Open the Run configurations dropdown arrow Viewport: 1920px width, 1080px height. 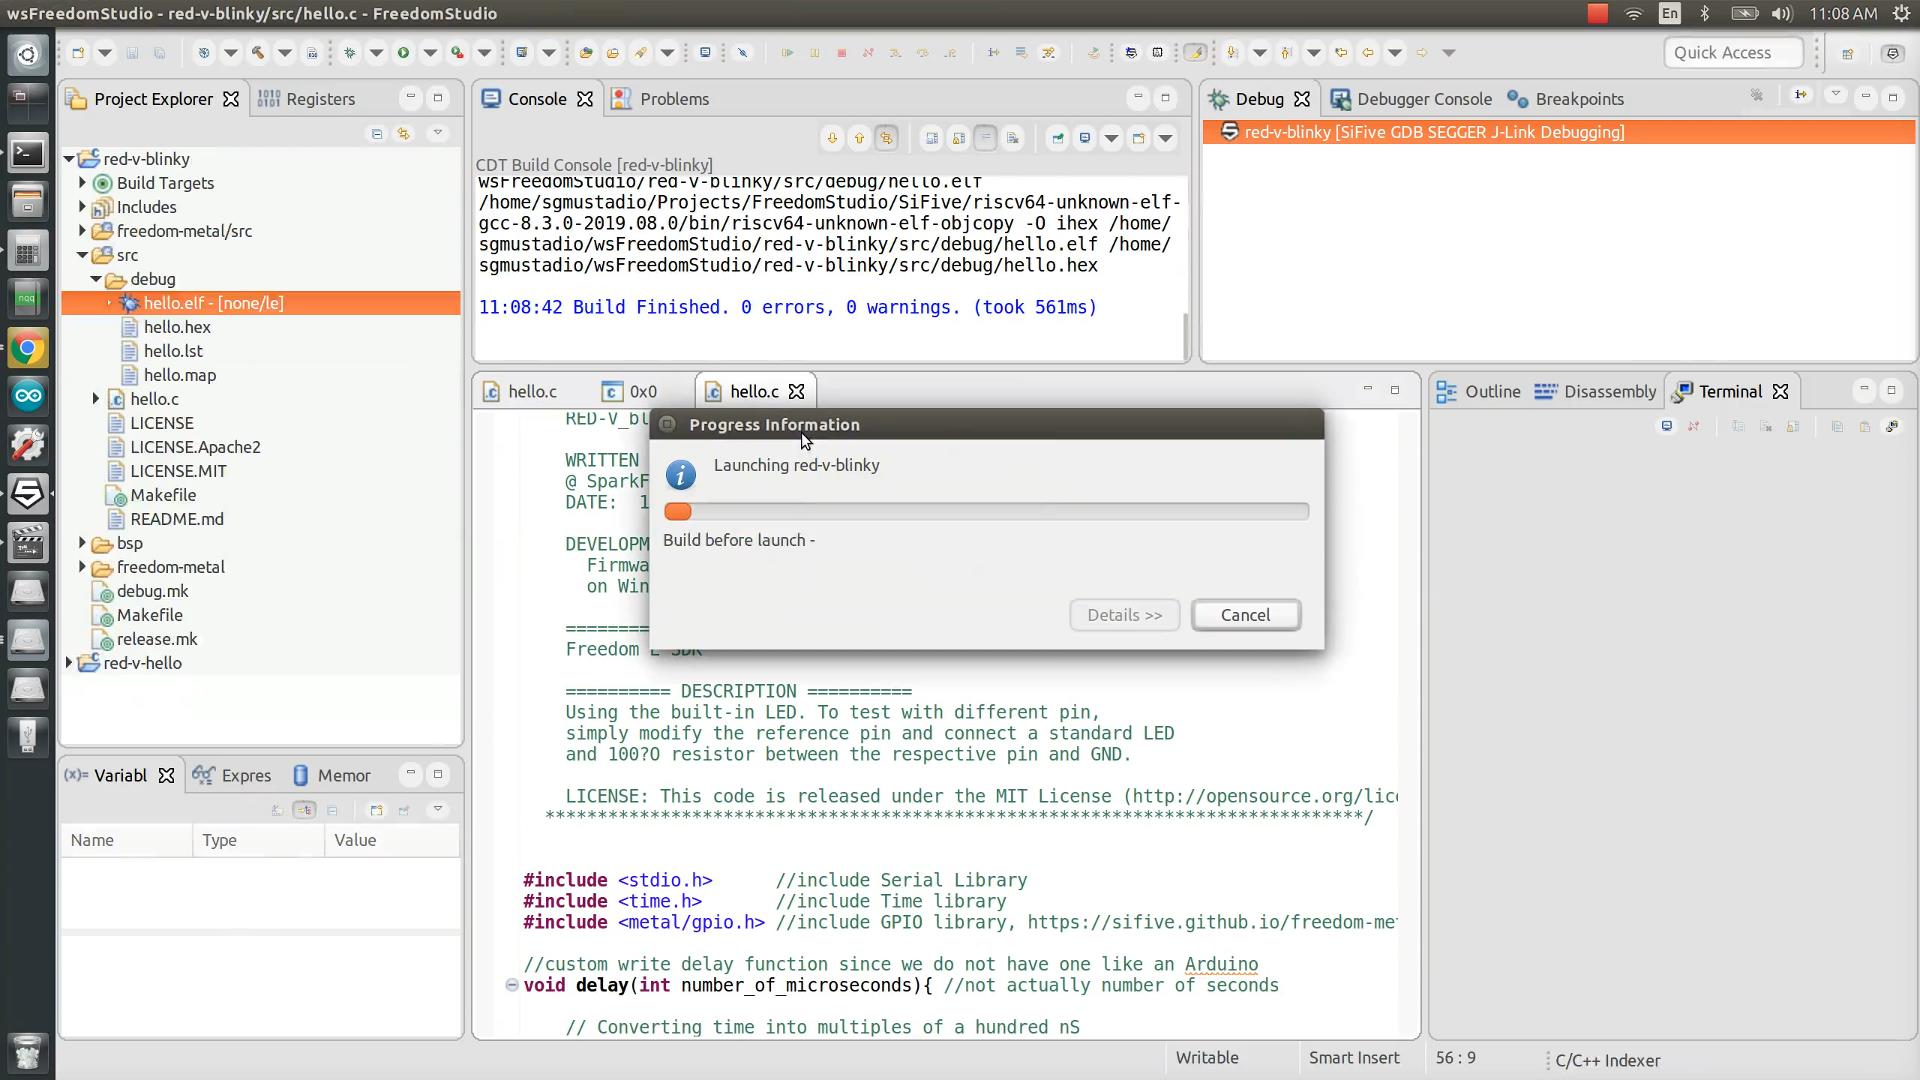point(431,53)
